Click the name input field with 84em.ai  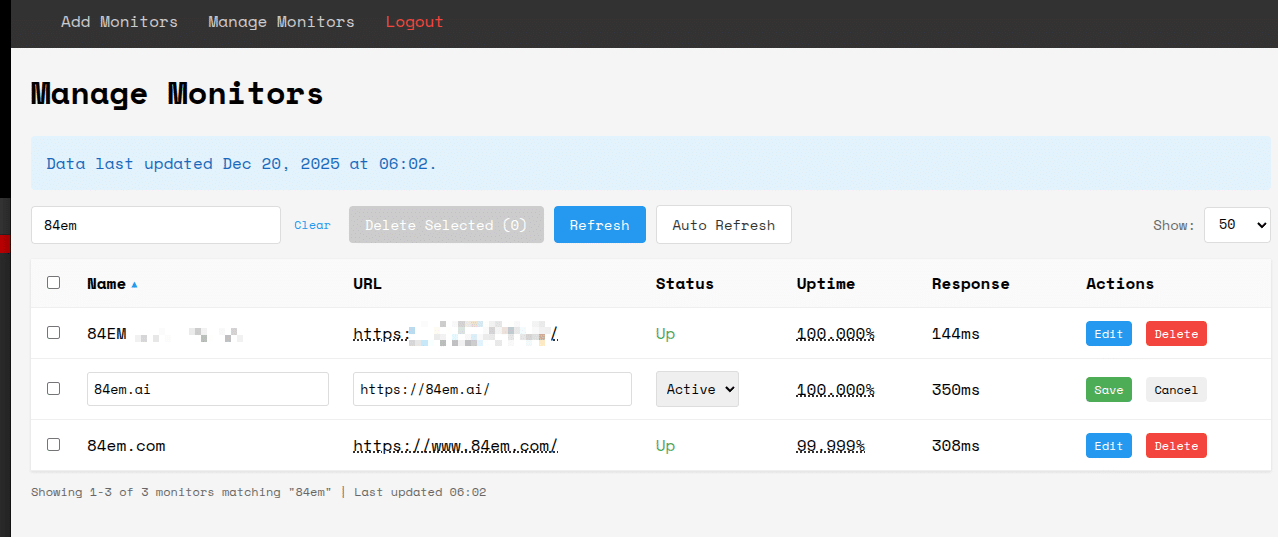pyautogui.click(x=208, y=389)
